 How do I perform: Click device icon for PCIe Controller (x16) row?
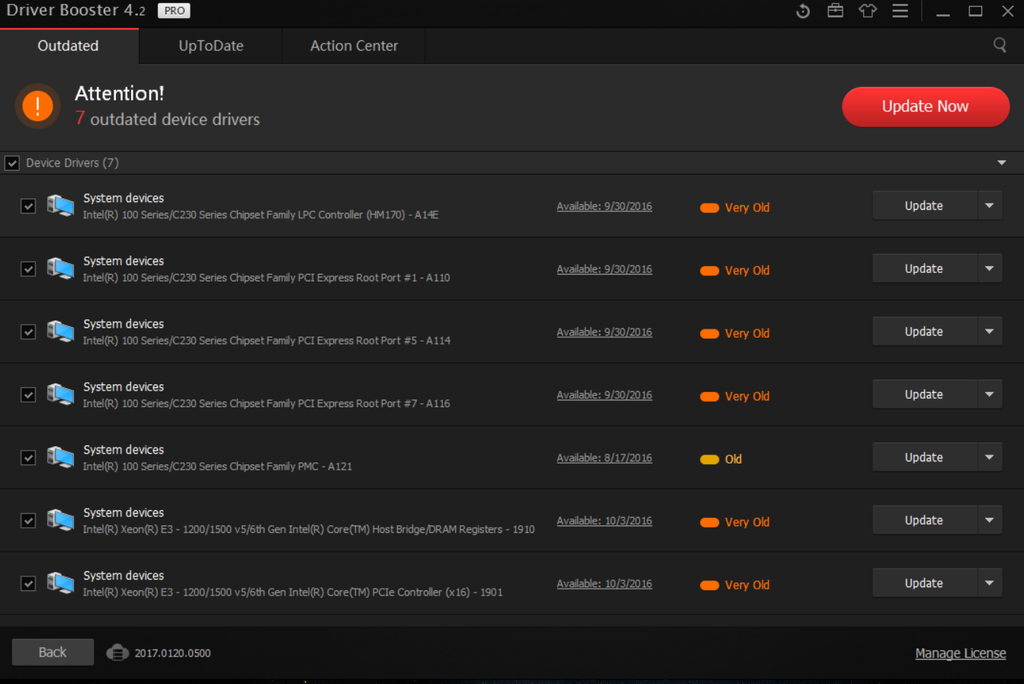(x=60, y=583)
